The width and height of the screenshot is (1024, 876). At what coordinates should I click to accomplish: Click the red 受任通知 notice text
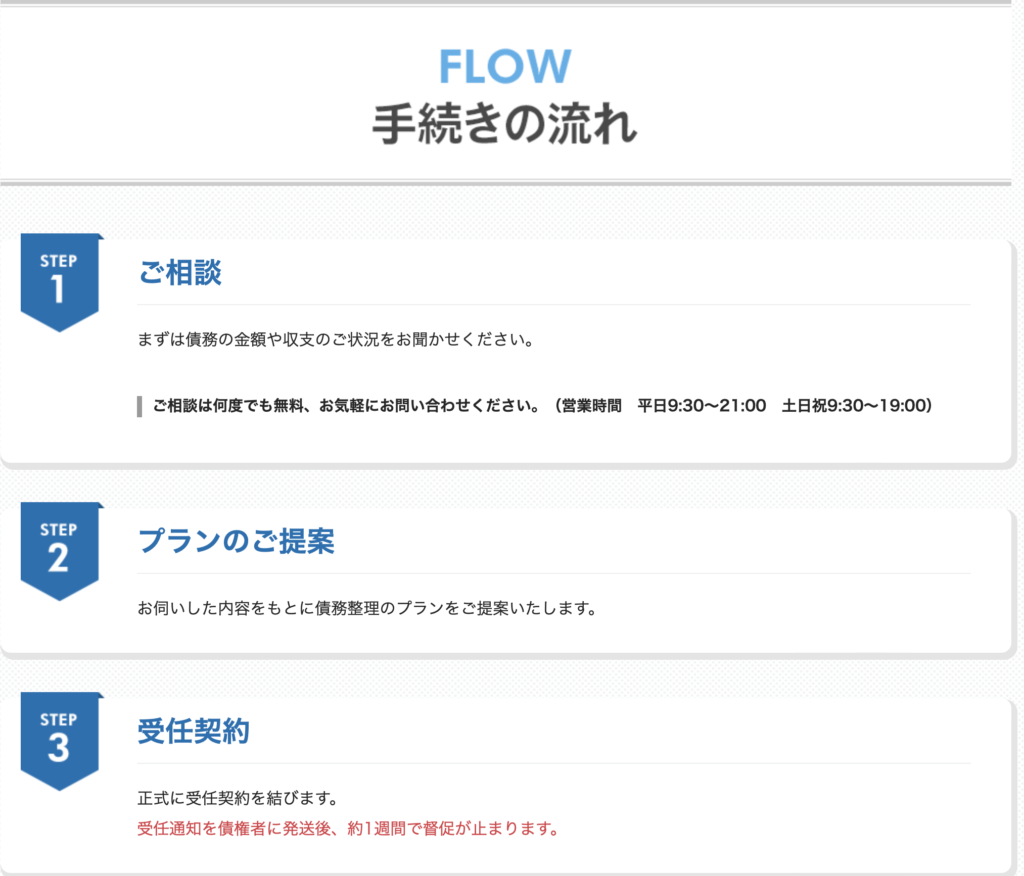point(348,829)
